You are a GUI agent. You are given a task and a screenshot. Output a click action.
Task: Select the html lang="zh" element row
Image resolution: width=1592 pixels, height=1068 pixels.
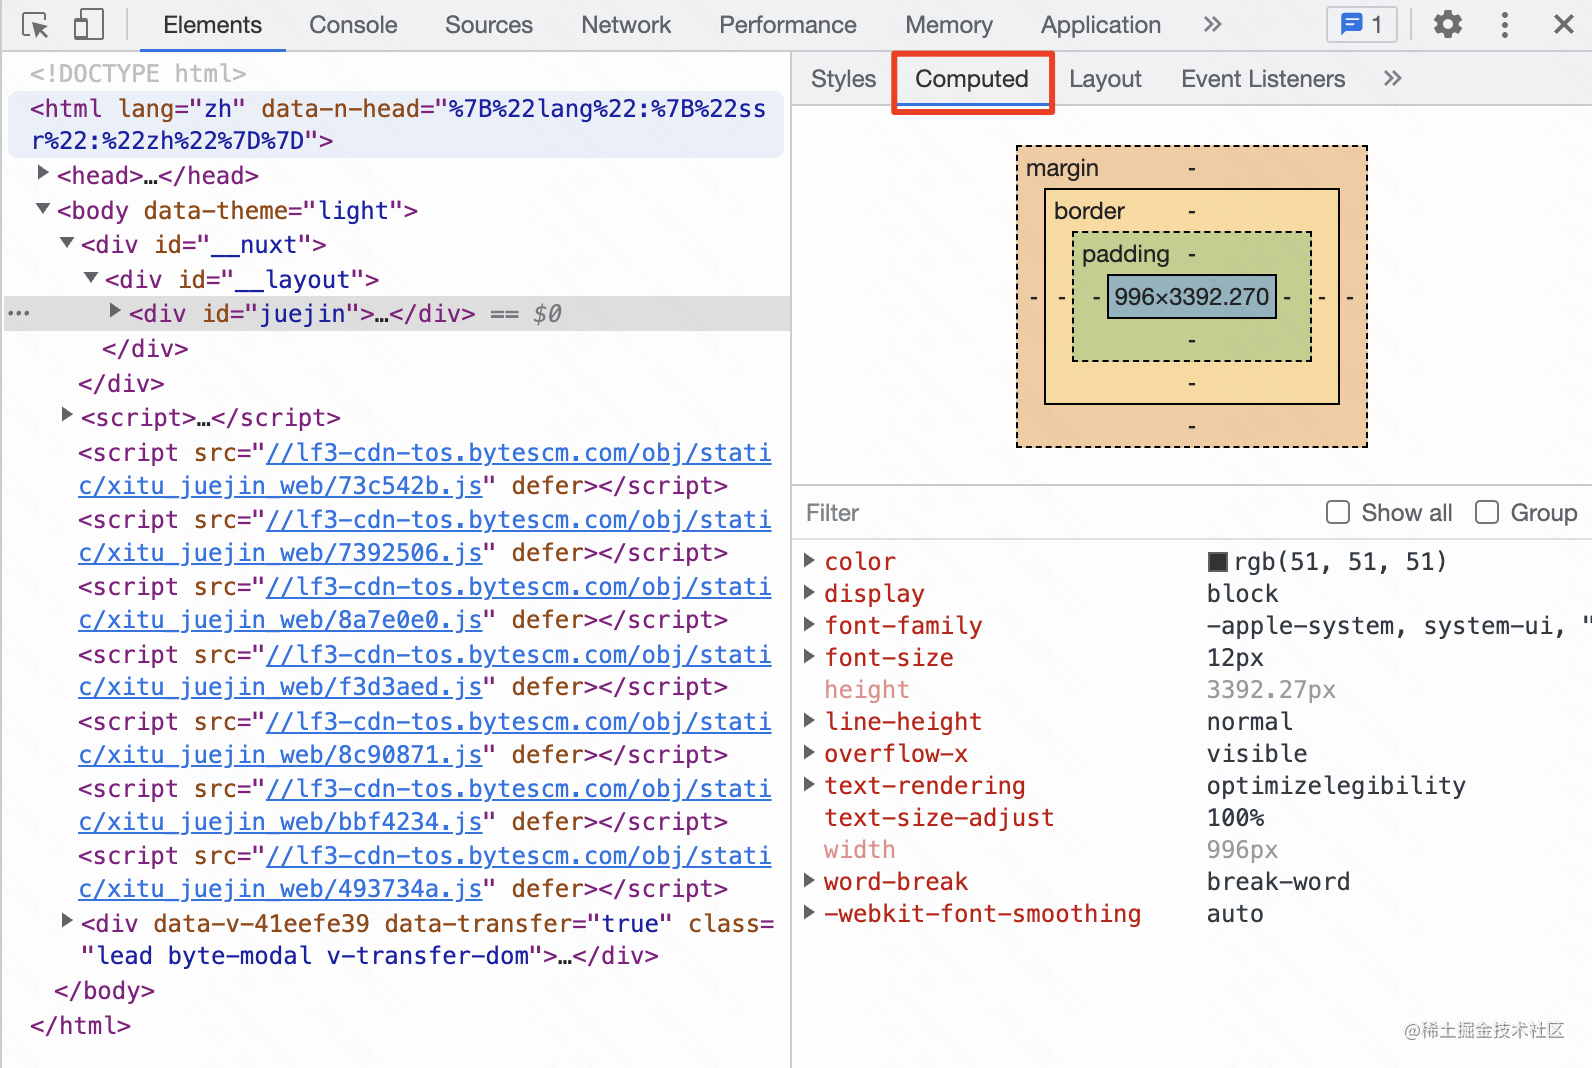[396, 124]
